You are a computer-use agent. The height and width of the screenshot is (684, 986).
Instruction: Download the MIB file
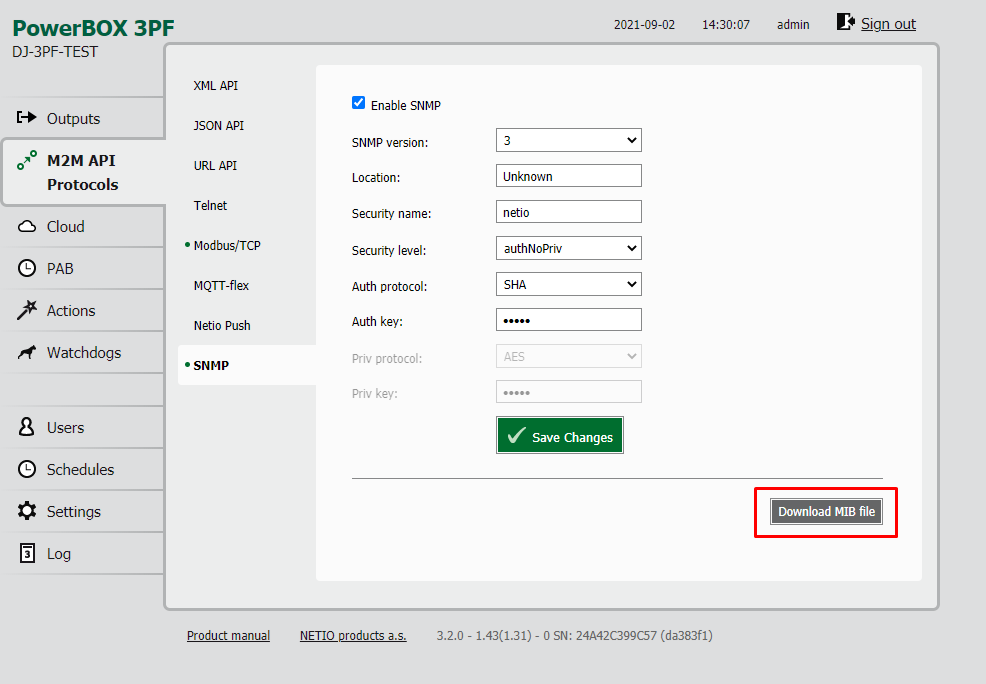tap(826, 512)
